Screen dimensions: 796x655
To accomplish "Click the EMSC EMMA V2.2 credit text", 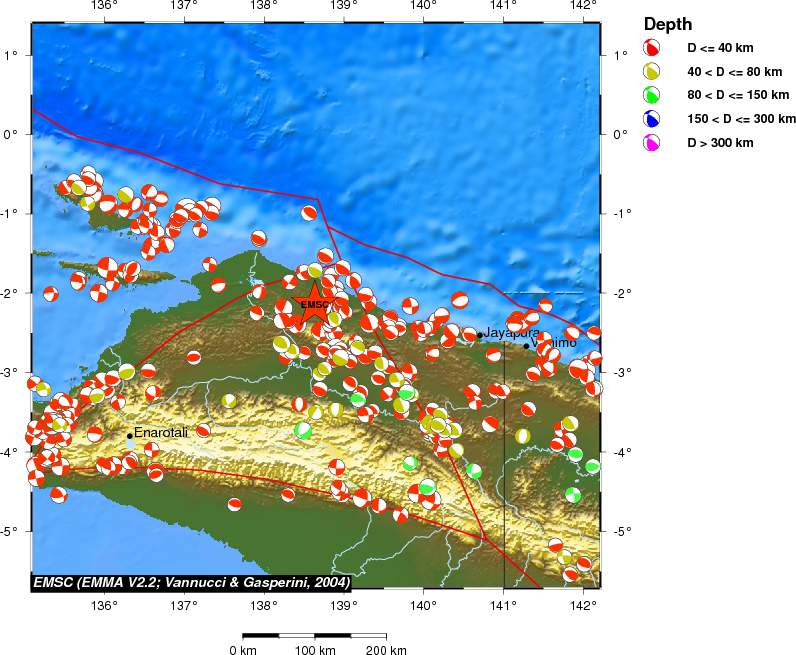I will coord(190,582).
